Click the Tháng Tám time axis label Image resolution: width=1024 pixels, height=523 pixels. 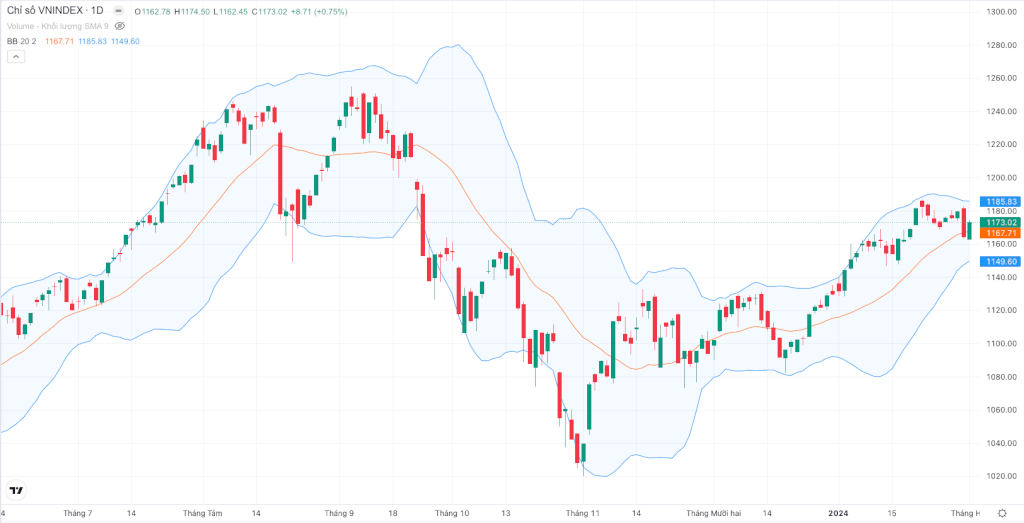202,513
